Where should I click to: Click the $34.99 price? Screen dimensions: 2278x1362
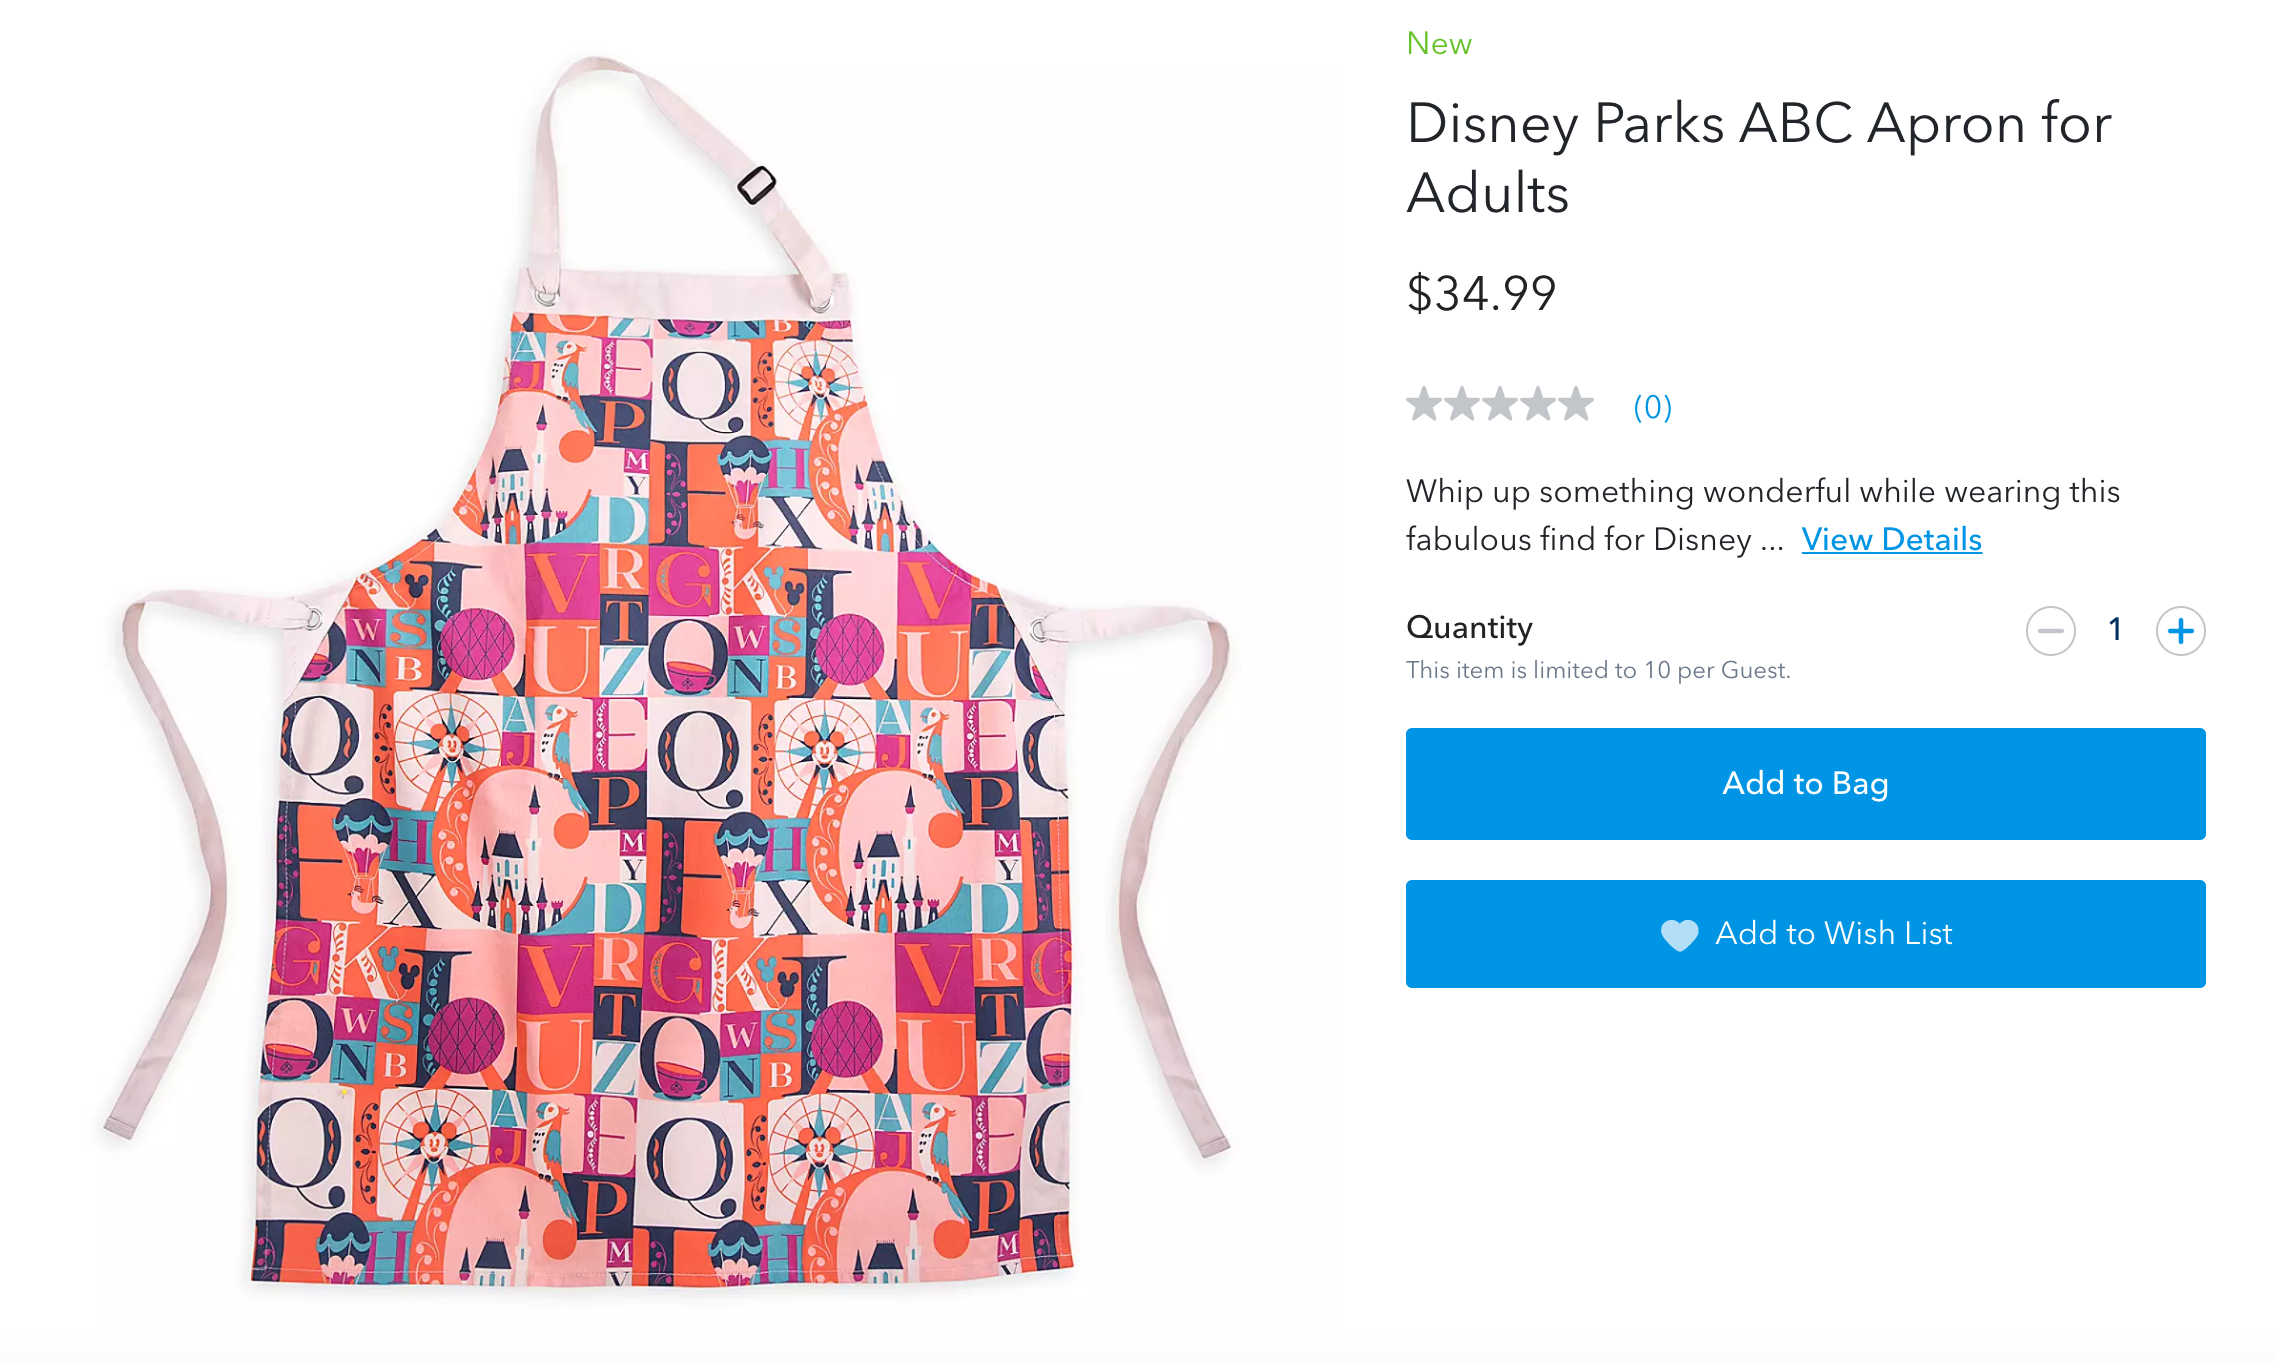[1481, 294]
